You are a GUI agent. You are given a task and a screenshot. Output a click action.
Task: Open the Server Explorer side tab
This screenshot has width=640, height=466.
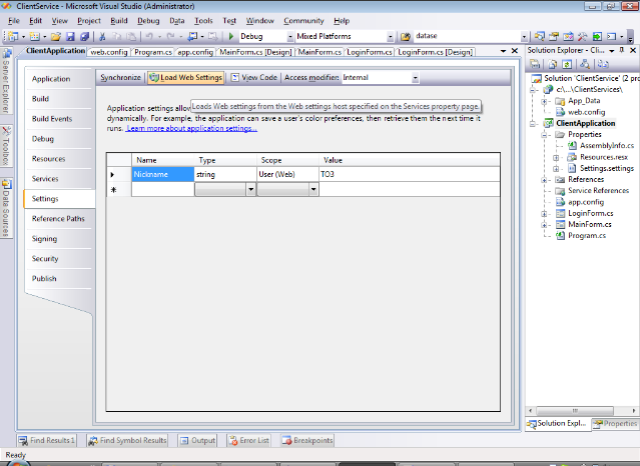(6, 81)
